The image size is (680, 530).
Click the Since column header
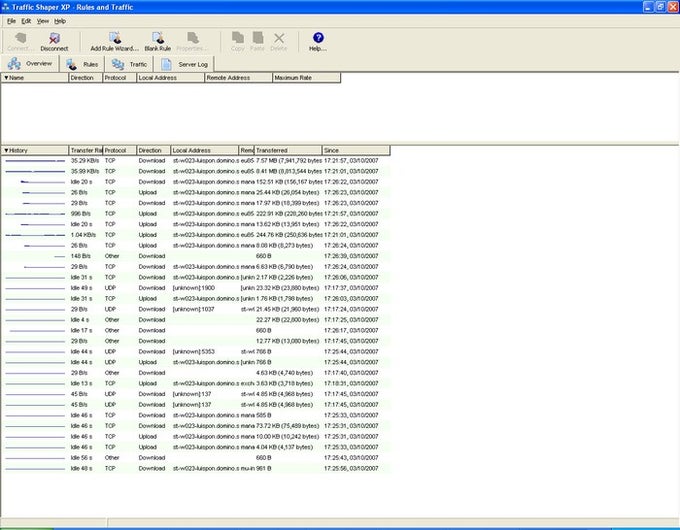coord(356,150)
